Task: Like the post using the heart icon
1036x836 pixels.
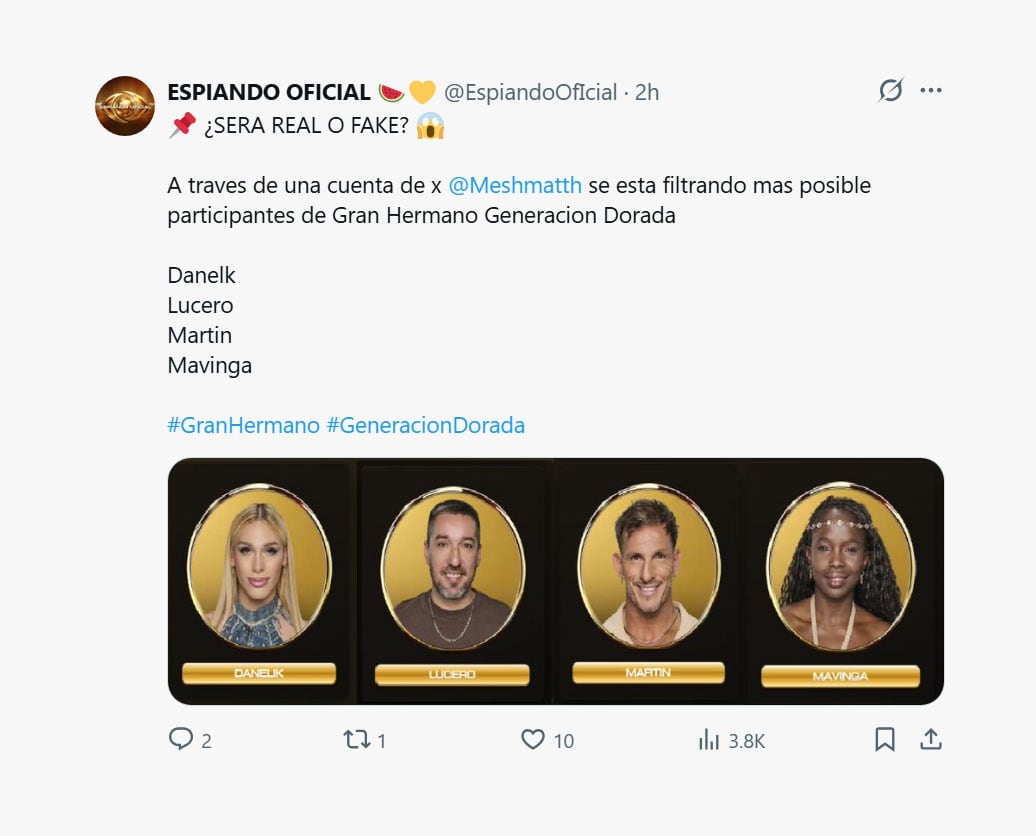Action: [x=531, y=740]
